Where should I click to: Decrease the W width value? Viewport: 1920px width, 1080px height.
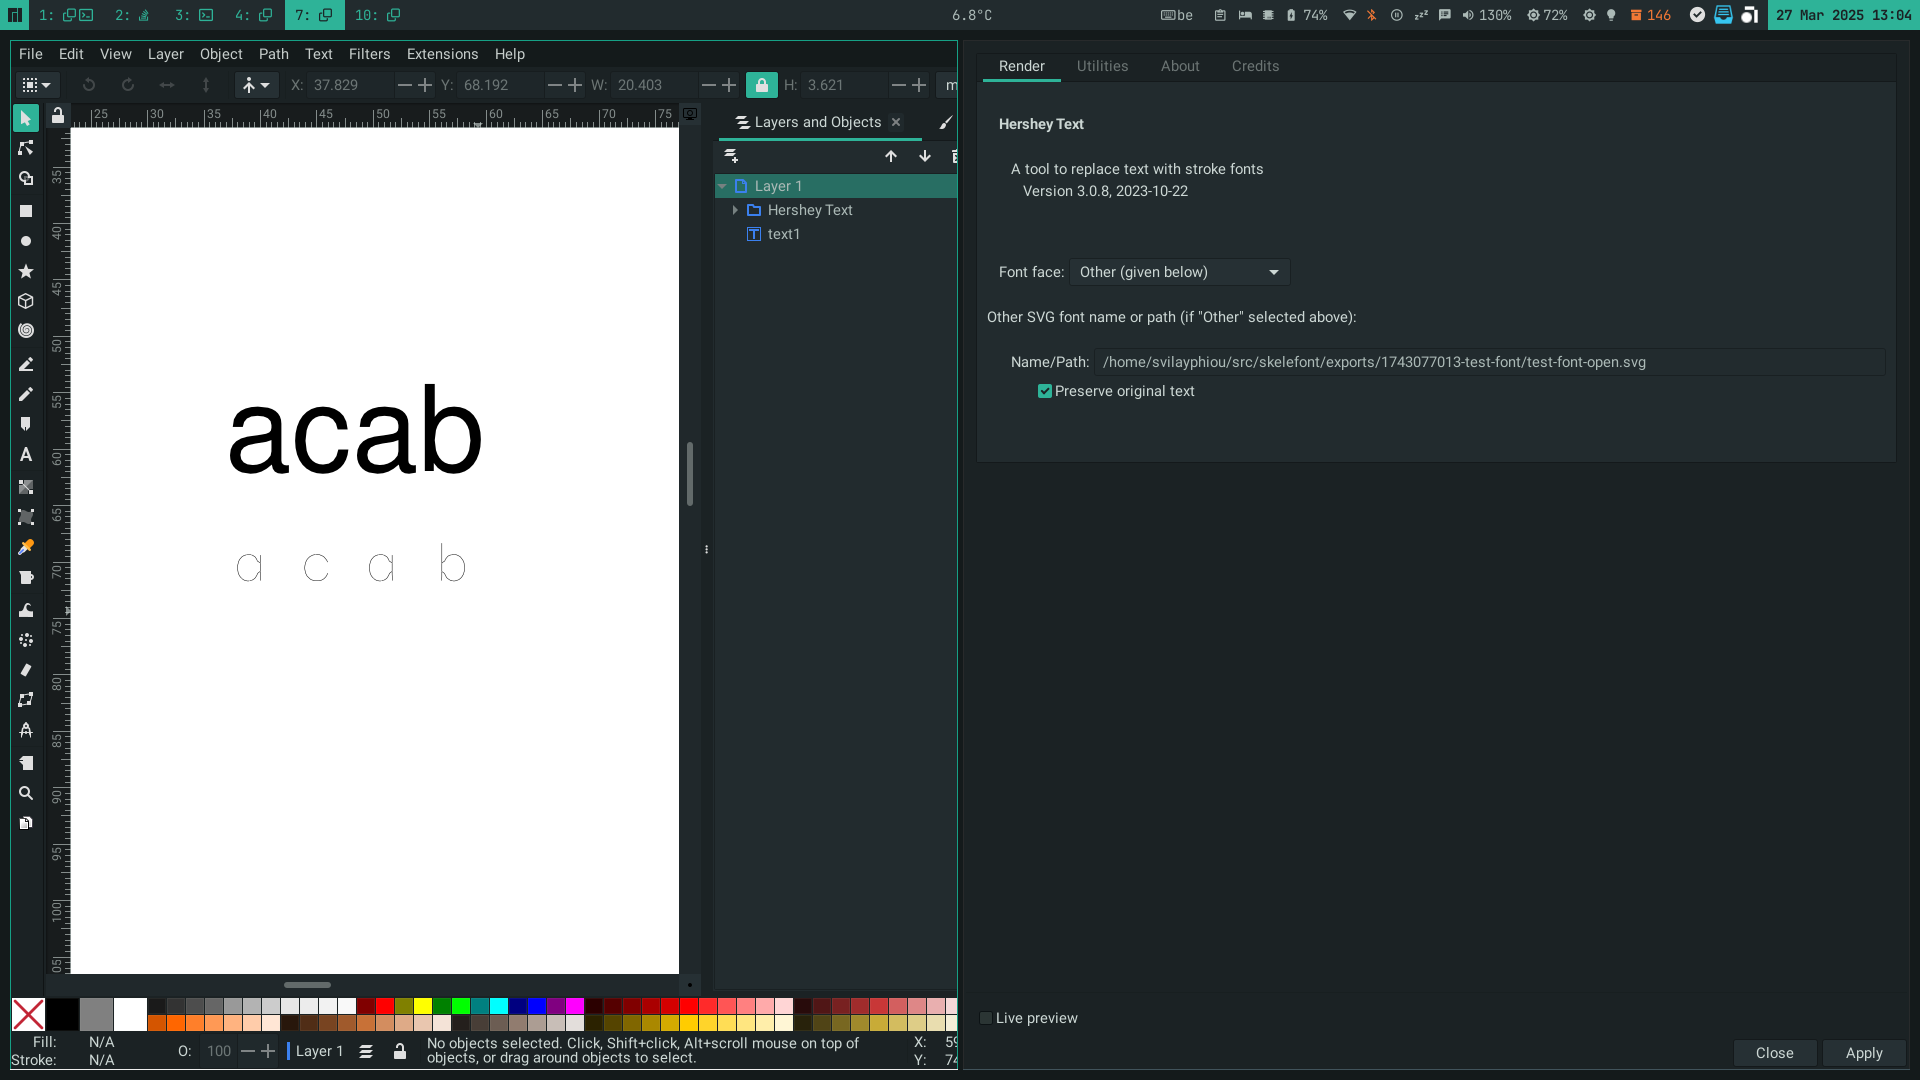[708, 85]
